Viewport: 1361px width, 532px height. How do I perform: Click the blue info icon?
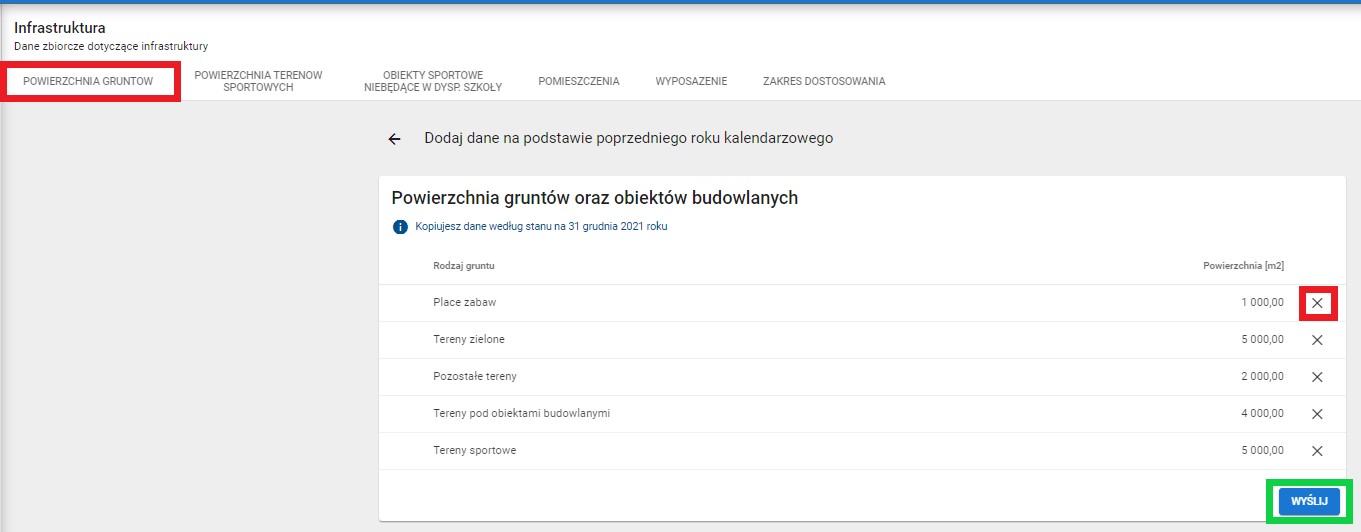(x=400, y=227)
